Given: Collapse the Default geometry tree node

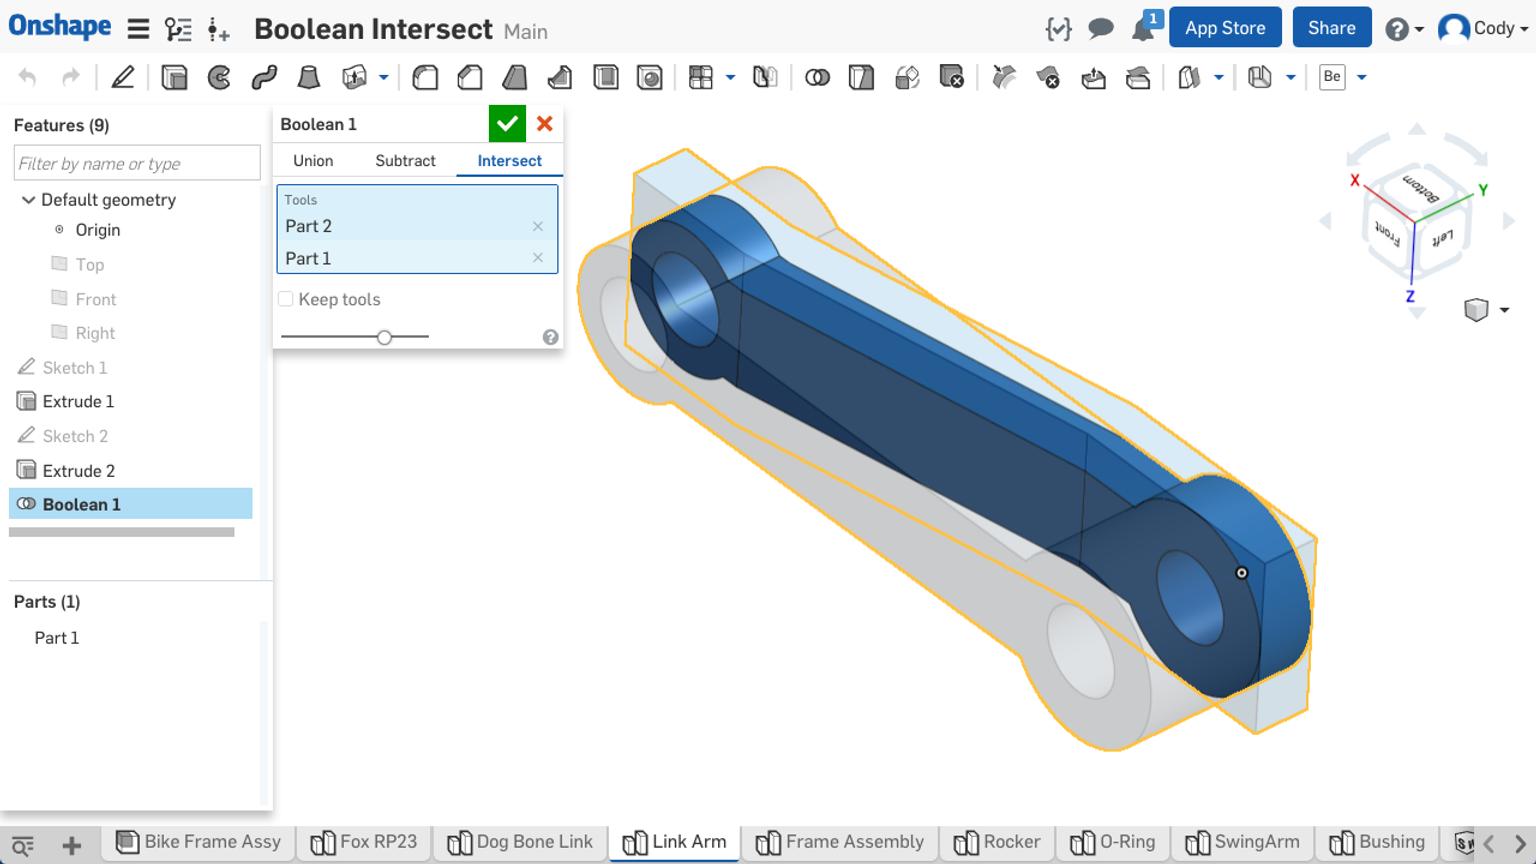Looking at the screenshot, I should pos(28,200).
